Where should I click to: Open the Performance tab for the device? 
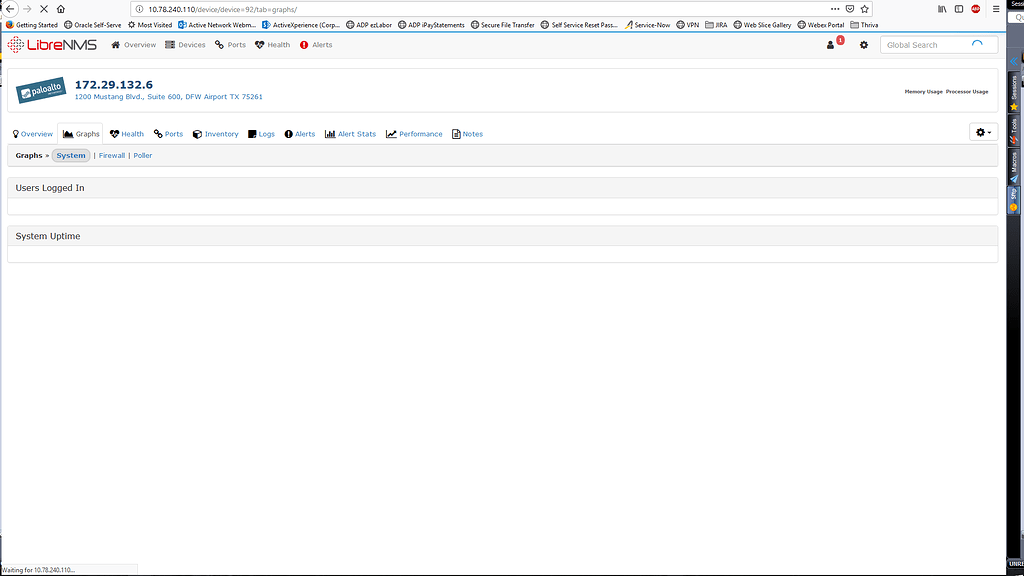(x=413, y=133)
